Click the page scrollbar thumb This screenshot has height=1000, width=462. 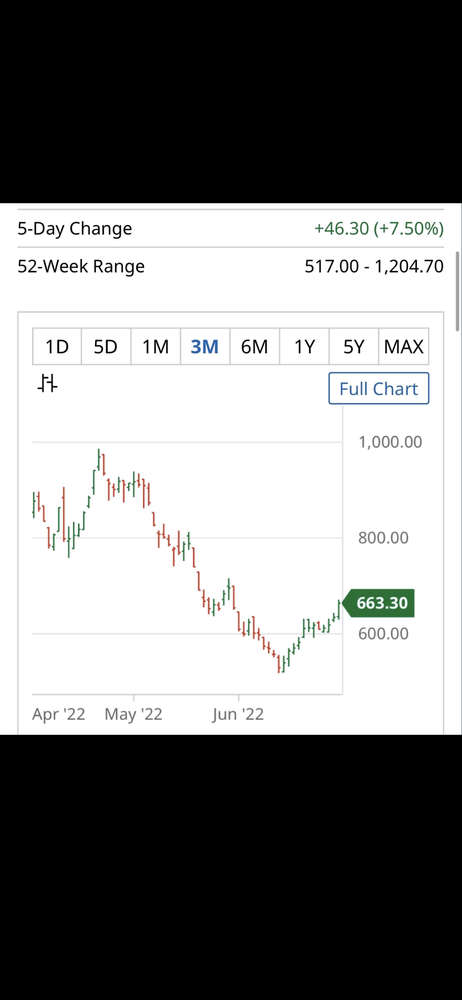458,291
